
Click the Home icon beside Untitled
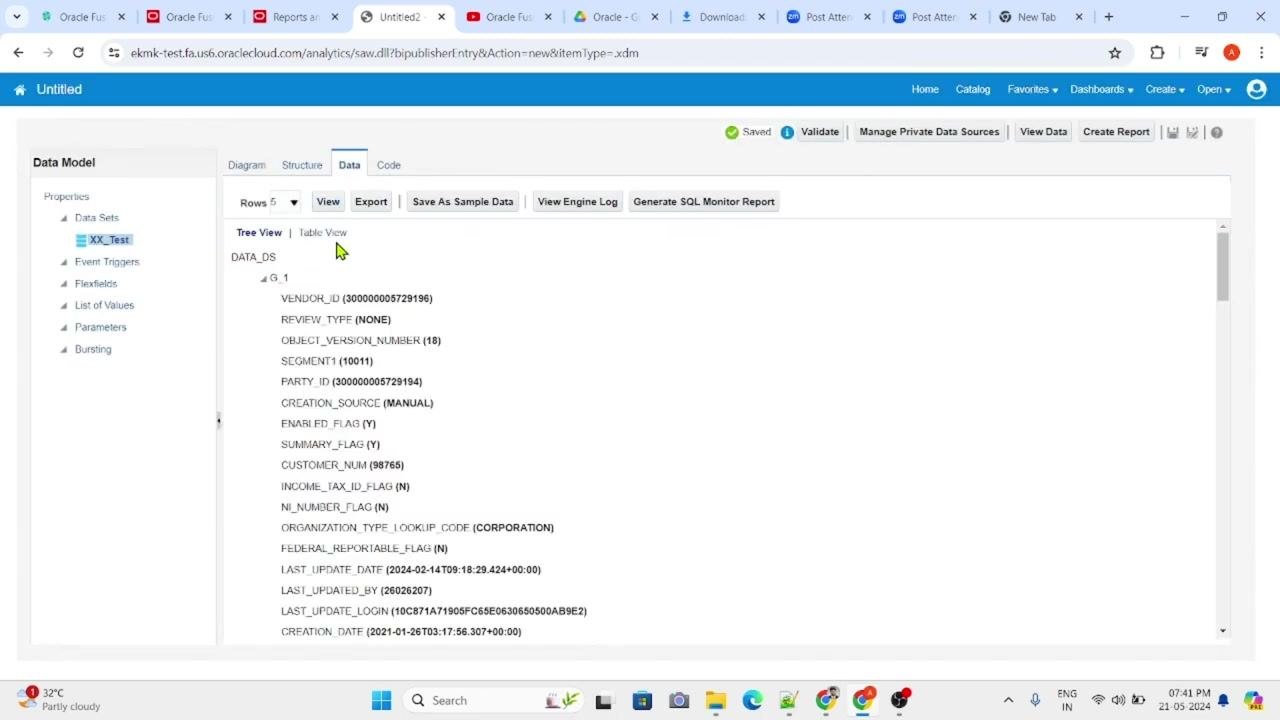coord(20,90)
